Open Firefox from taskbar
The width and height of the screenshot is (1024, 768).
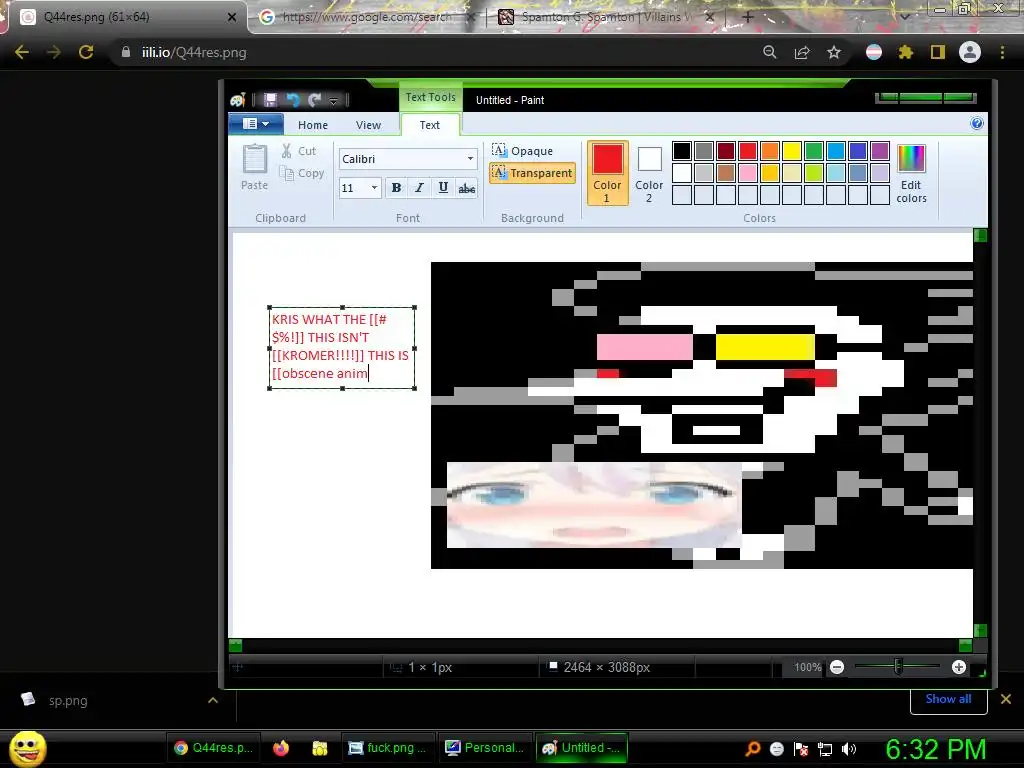click(x=281, y=748)
